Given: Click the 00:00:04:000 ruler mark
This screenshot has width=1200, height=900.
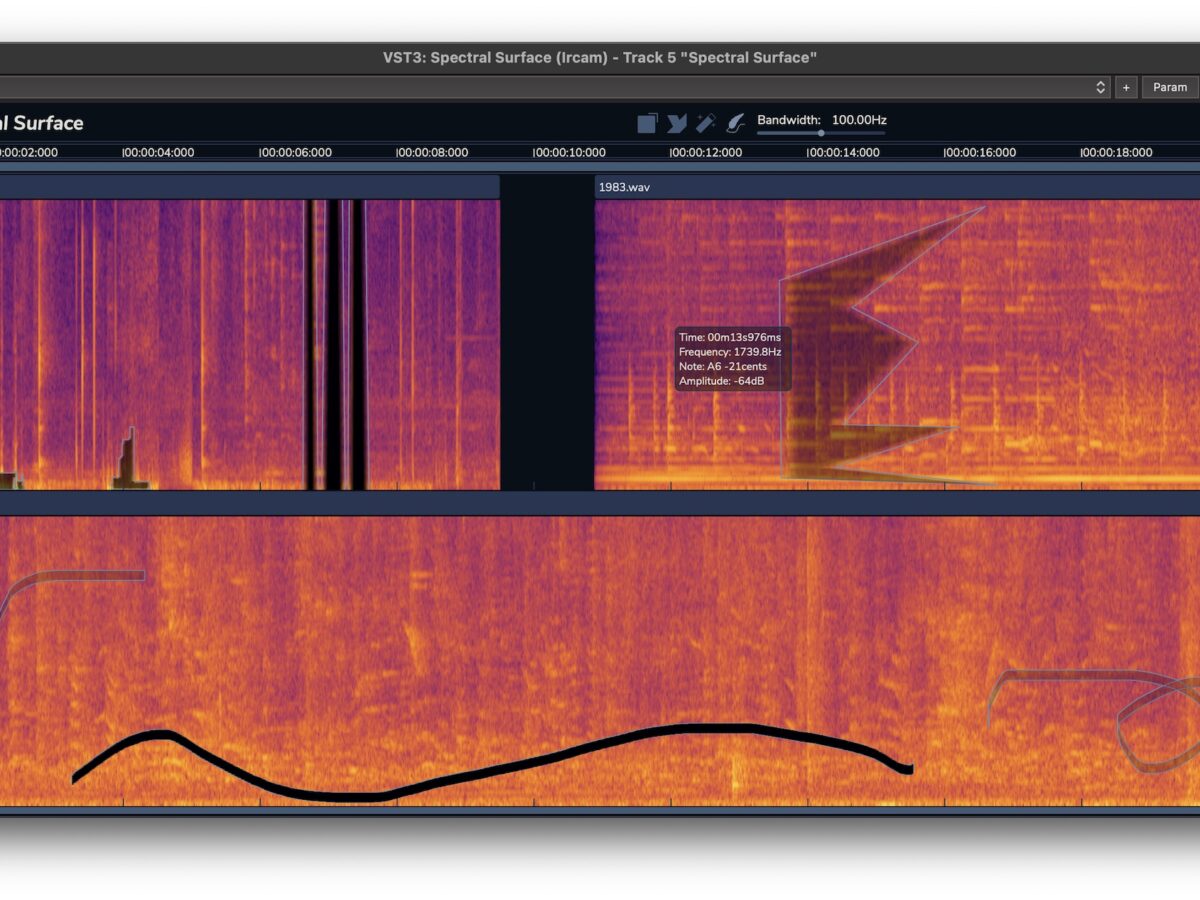Looking at the screenshot, I should click(x=158, y=153).
